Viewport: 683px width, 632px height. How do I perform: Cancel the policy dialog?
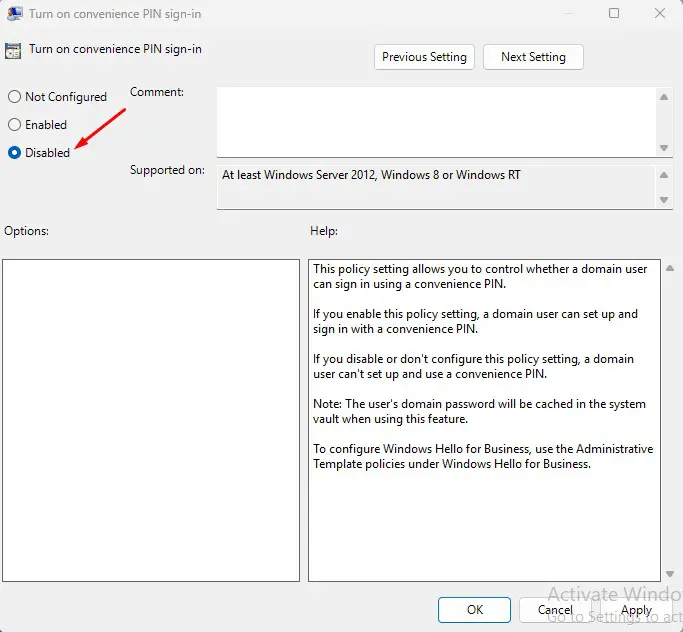(555, 609)
